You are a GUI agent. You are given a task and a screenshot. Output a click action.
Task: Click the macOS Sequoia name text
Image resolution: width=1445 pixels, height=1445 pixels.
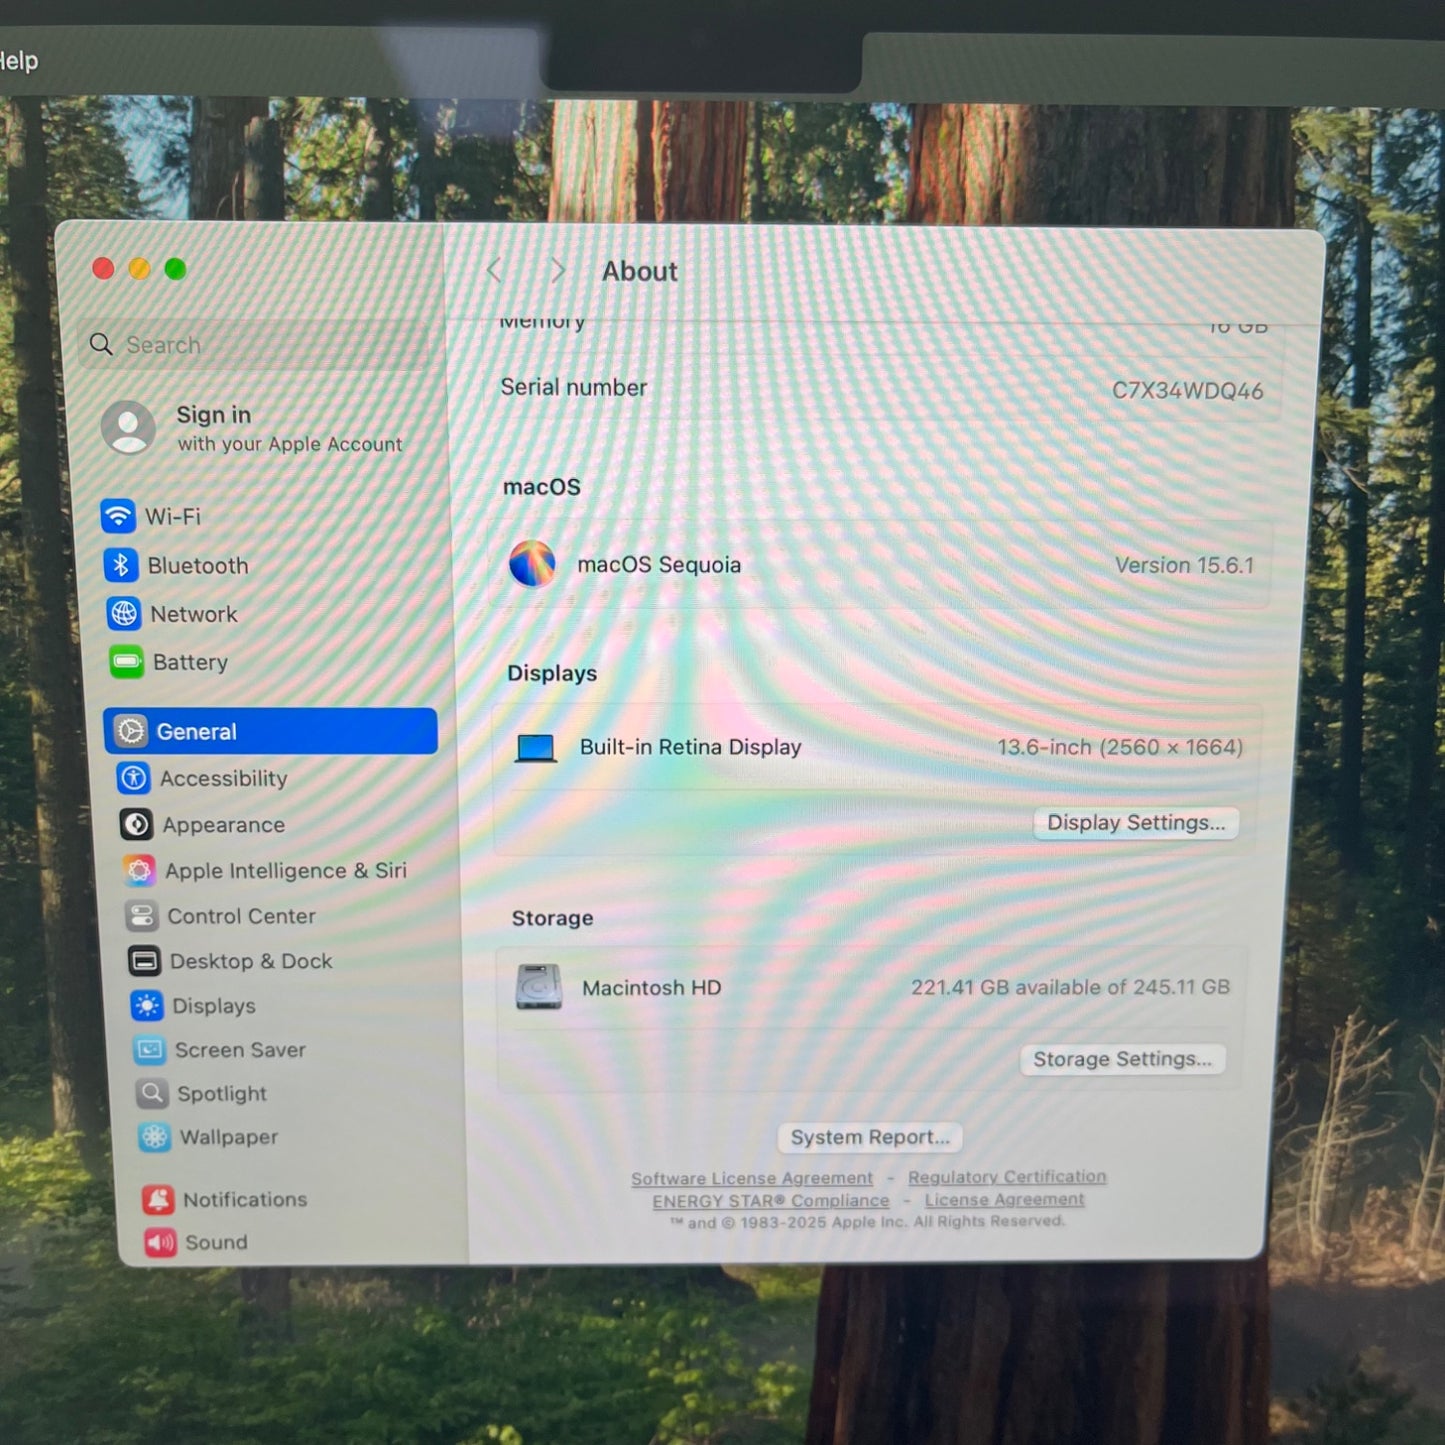pos(659,564)
